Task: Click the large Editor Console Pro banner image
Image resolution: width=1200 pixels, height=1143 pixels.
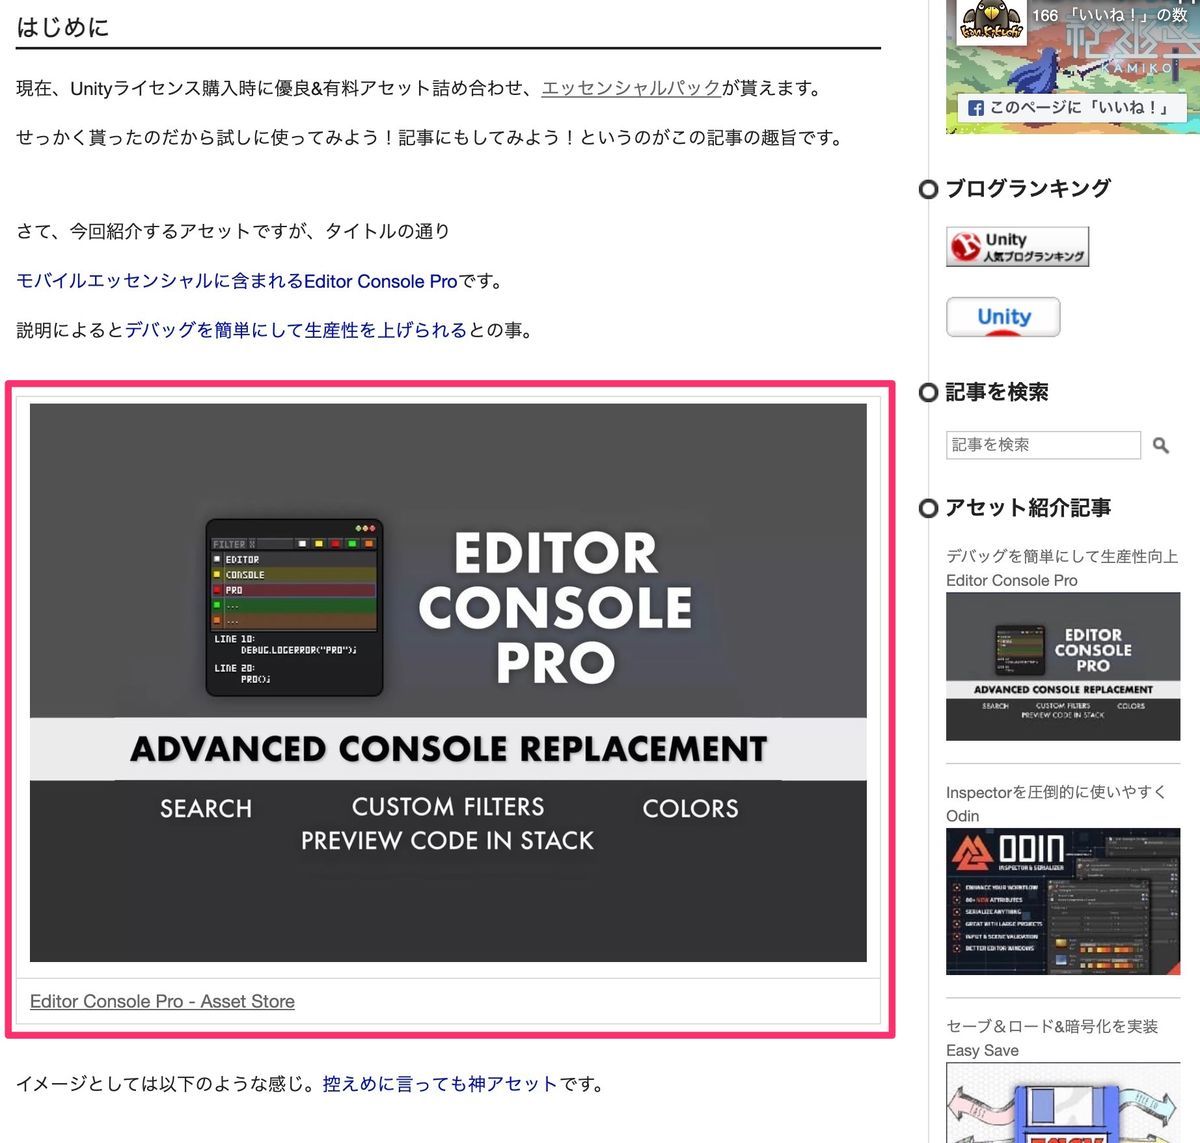Action: [x=448, y=682]
